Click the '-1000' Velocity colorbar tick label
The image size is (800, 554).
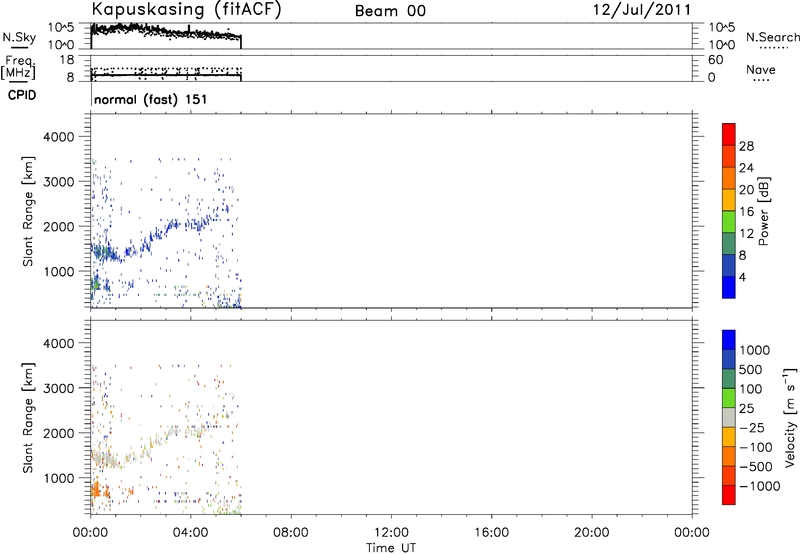tap(759, 486)
